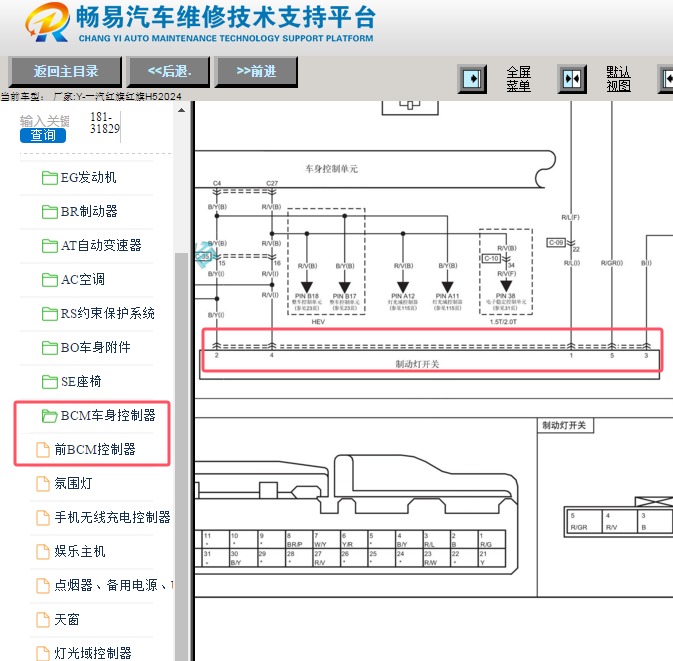Click the 天窗 document icon

[43, 619]
